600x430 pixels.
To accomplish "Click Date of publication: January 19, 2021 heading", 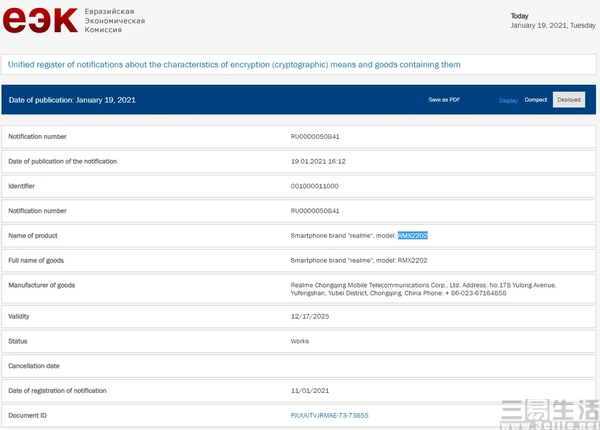I will (72, 100).
